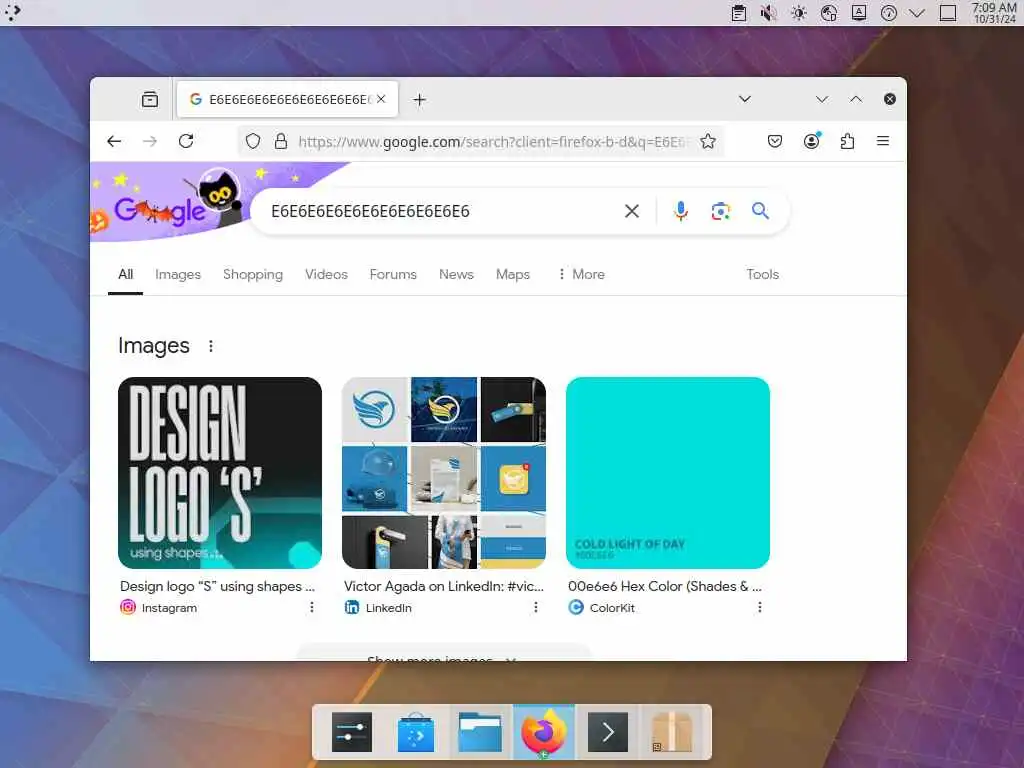The height and width of the screenshot is (768, 1024).
Task: Open Images section three-dot menu
Action: pyautogui.click(x=211, y=346)
